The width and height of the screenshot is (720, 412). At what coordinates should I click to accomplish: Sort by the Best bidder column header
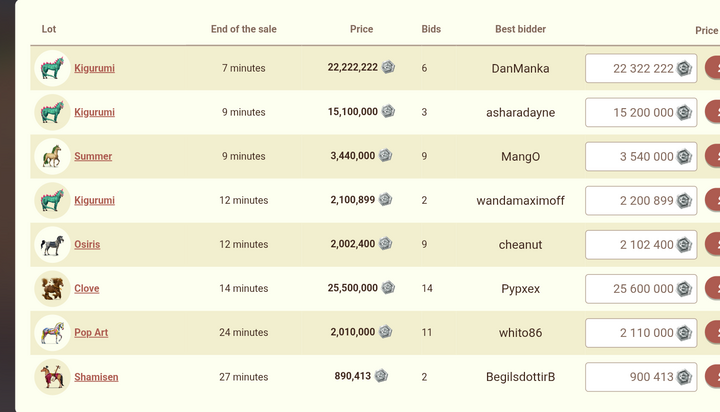520,29
